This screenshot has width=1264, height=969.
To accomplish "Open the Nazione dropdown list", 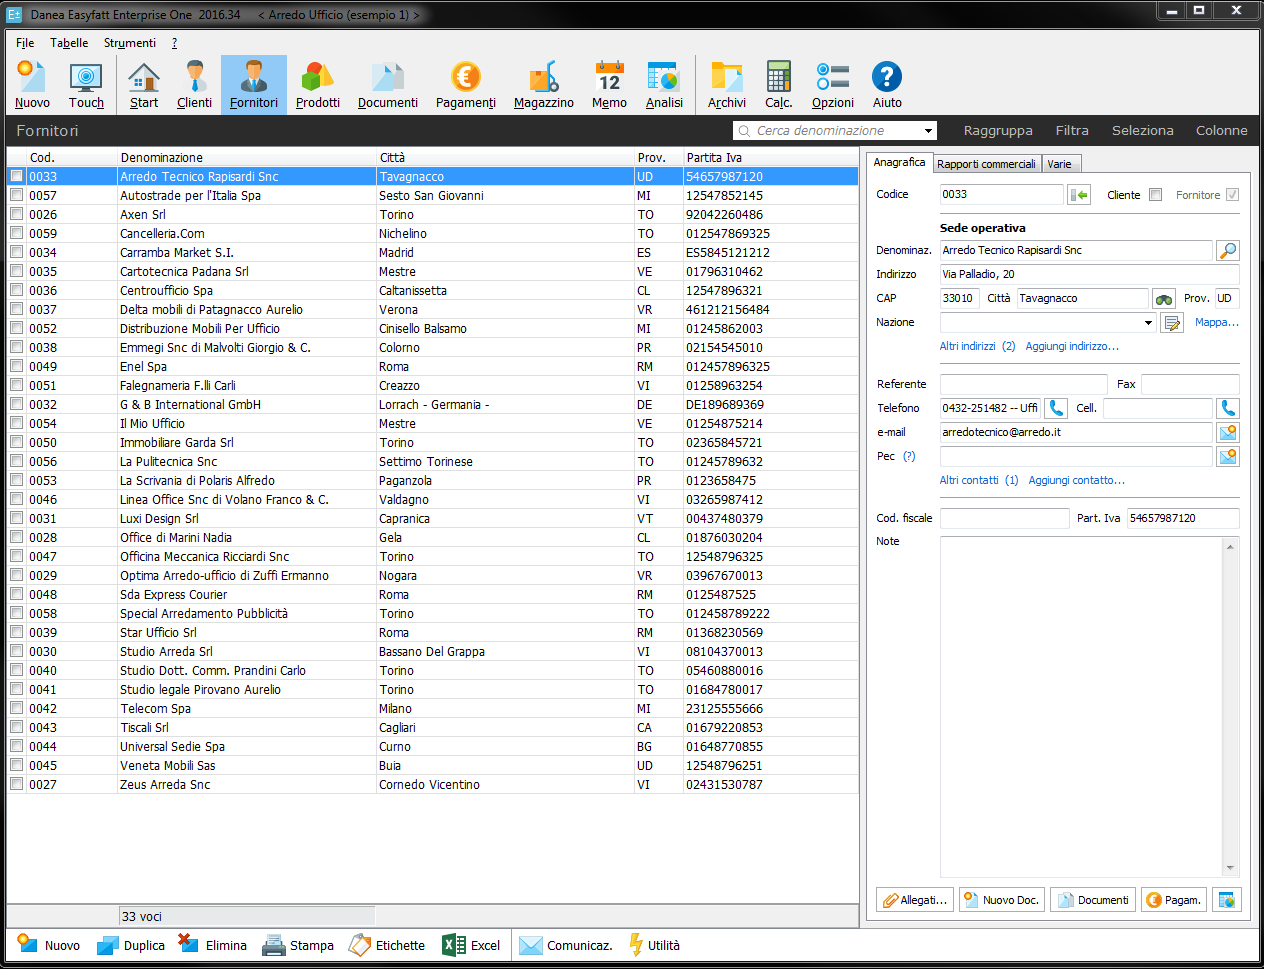I will 1148,323.
